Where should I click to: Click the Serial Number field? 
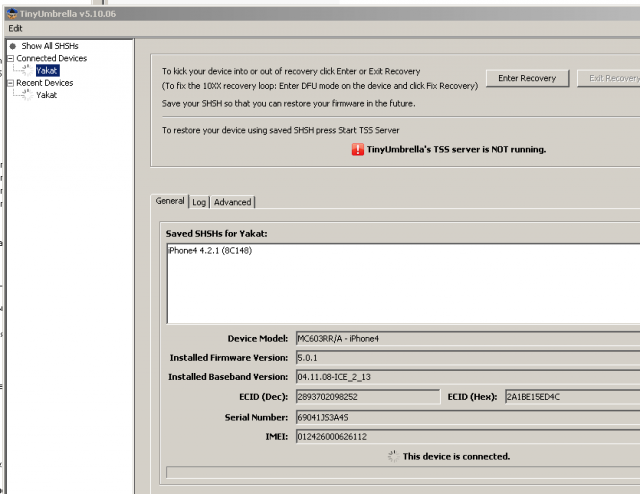pos(468,417)
